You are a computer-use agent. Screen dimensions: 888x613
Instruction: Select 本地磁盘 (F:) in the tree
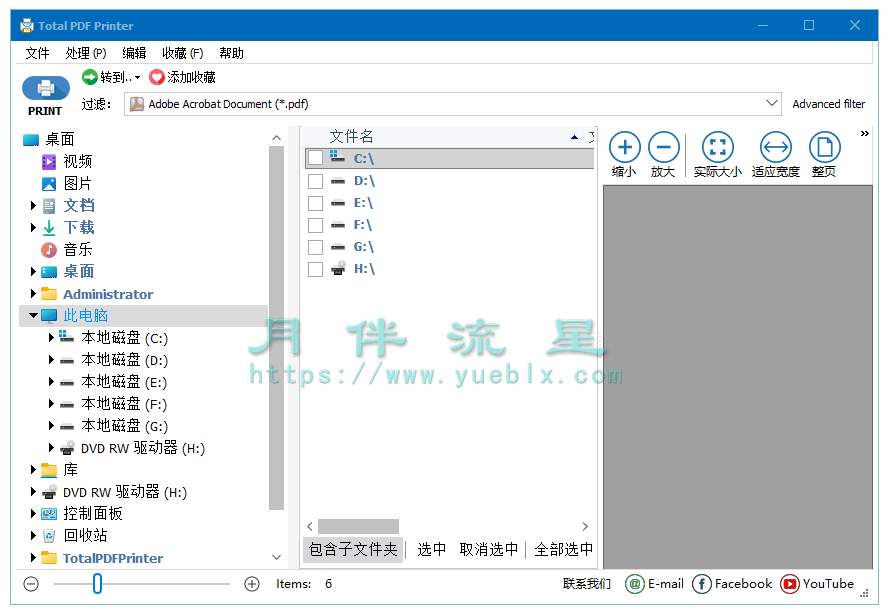click(x=124, y=404)
